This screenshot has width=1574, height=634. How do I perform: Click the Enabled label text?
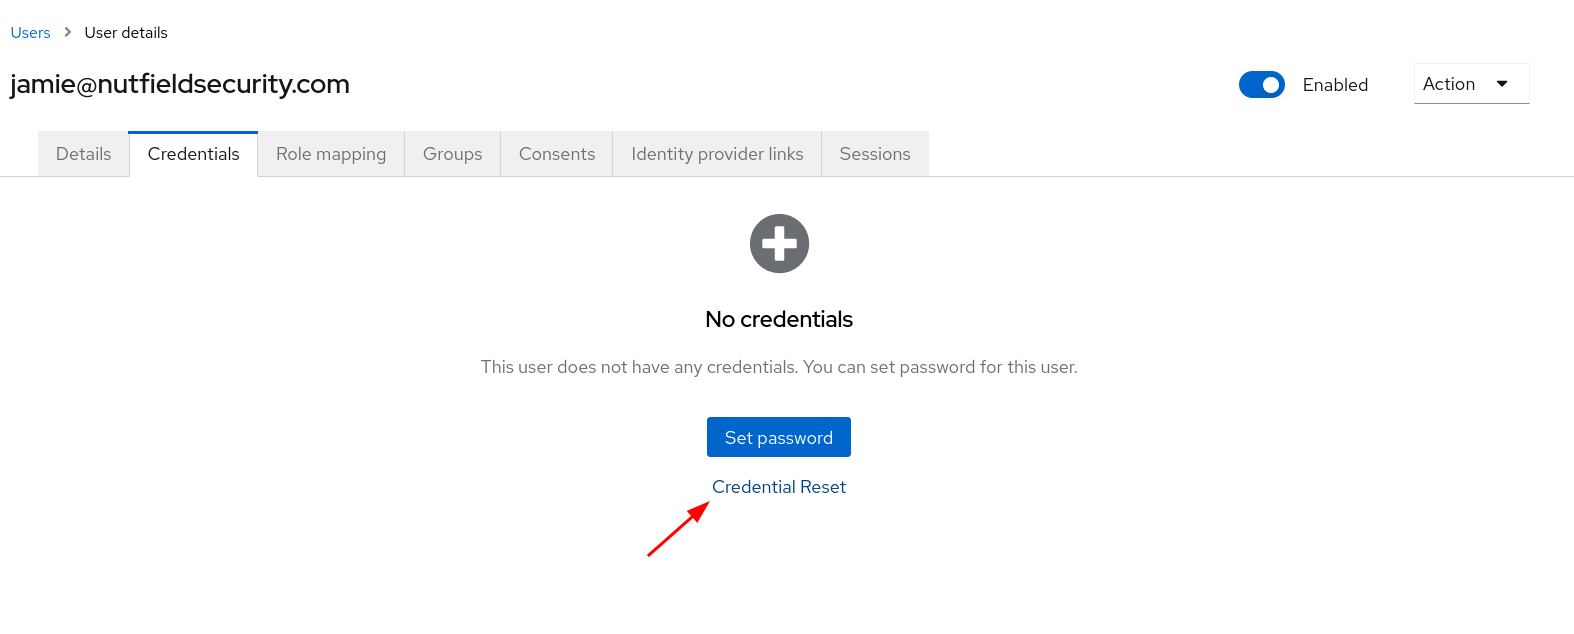(1335, 85)
